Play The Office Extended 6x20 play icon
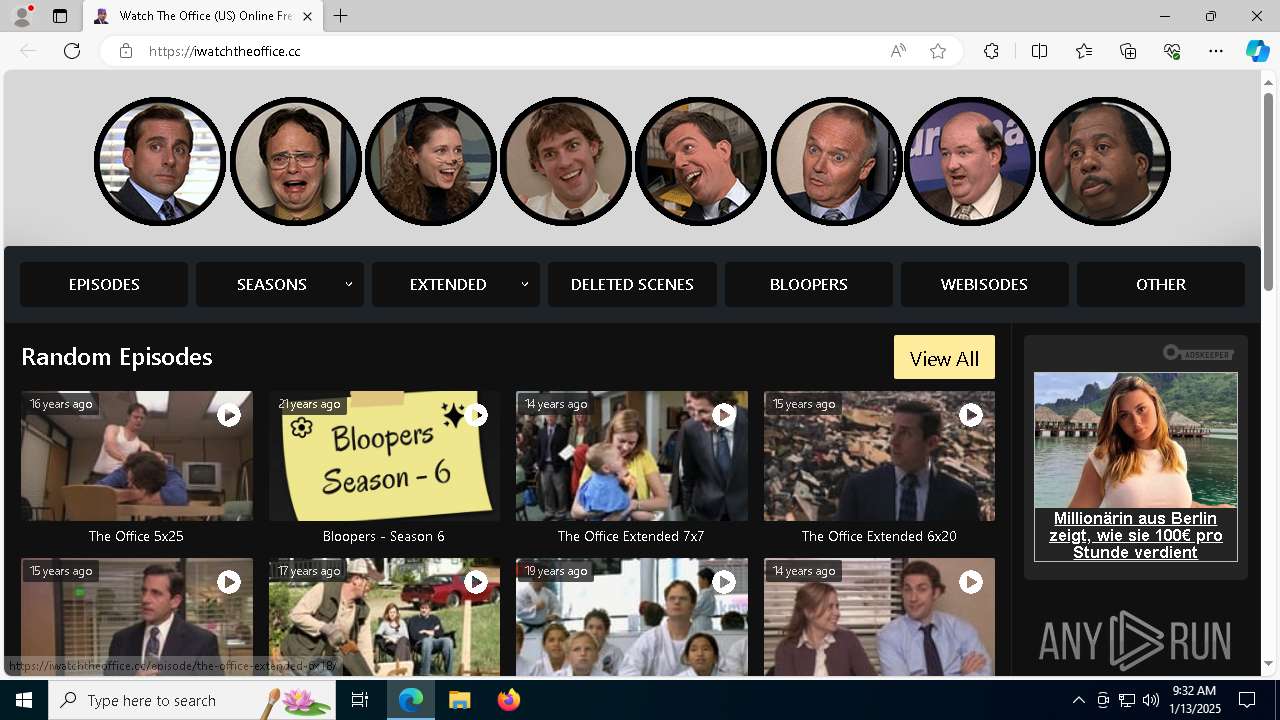Image resolution: width=1280 pixels, height=720 pixels. [x=971, y=414]
